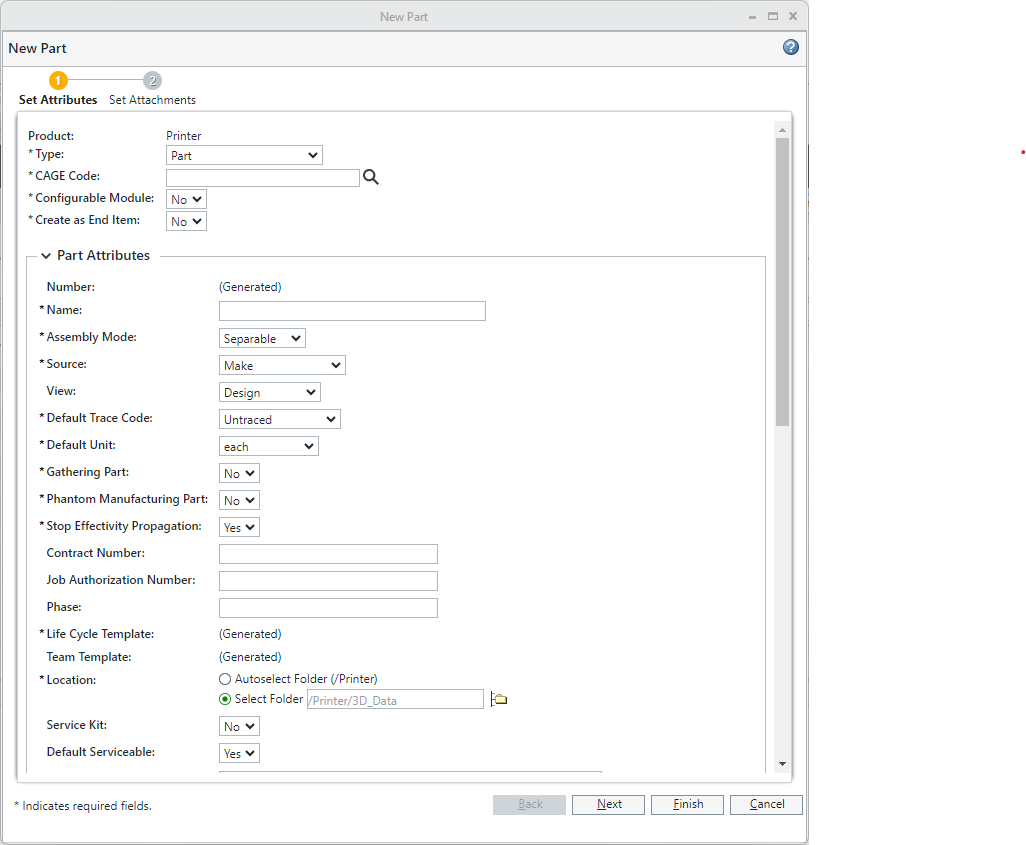Collapse the Part Attributes section
This screenshot has height=845, width=1026.
coord(46,256)
